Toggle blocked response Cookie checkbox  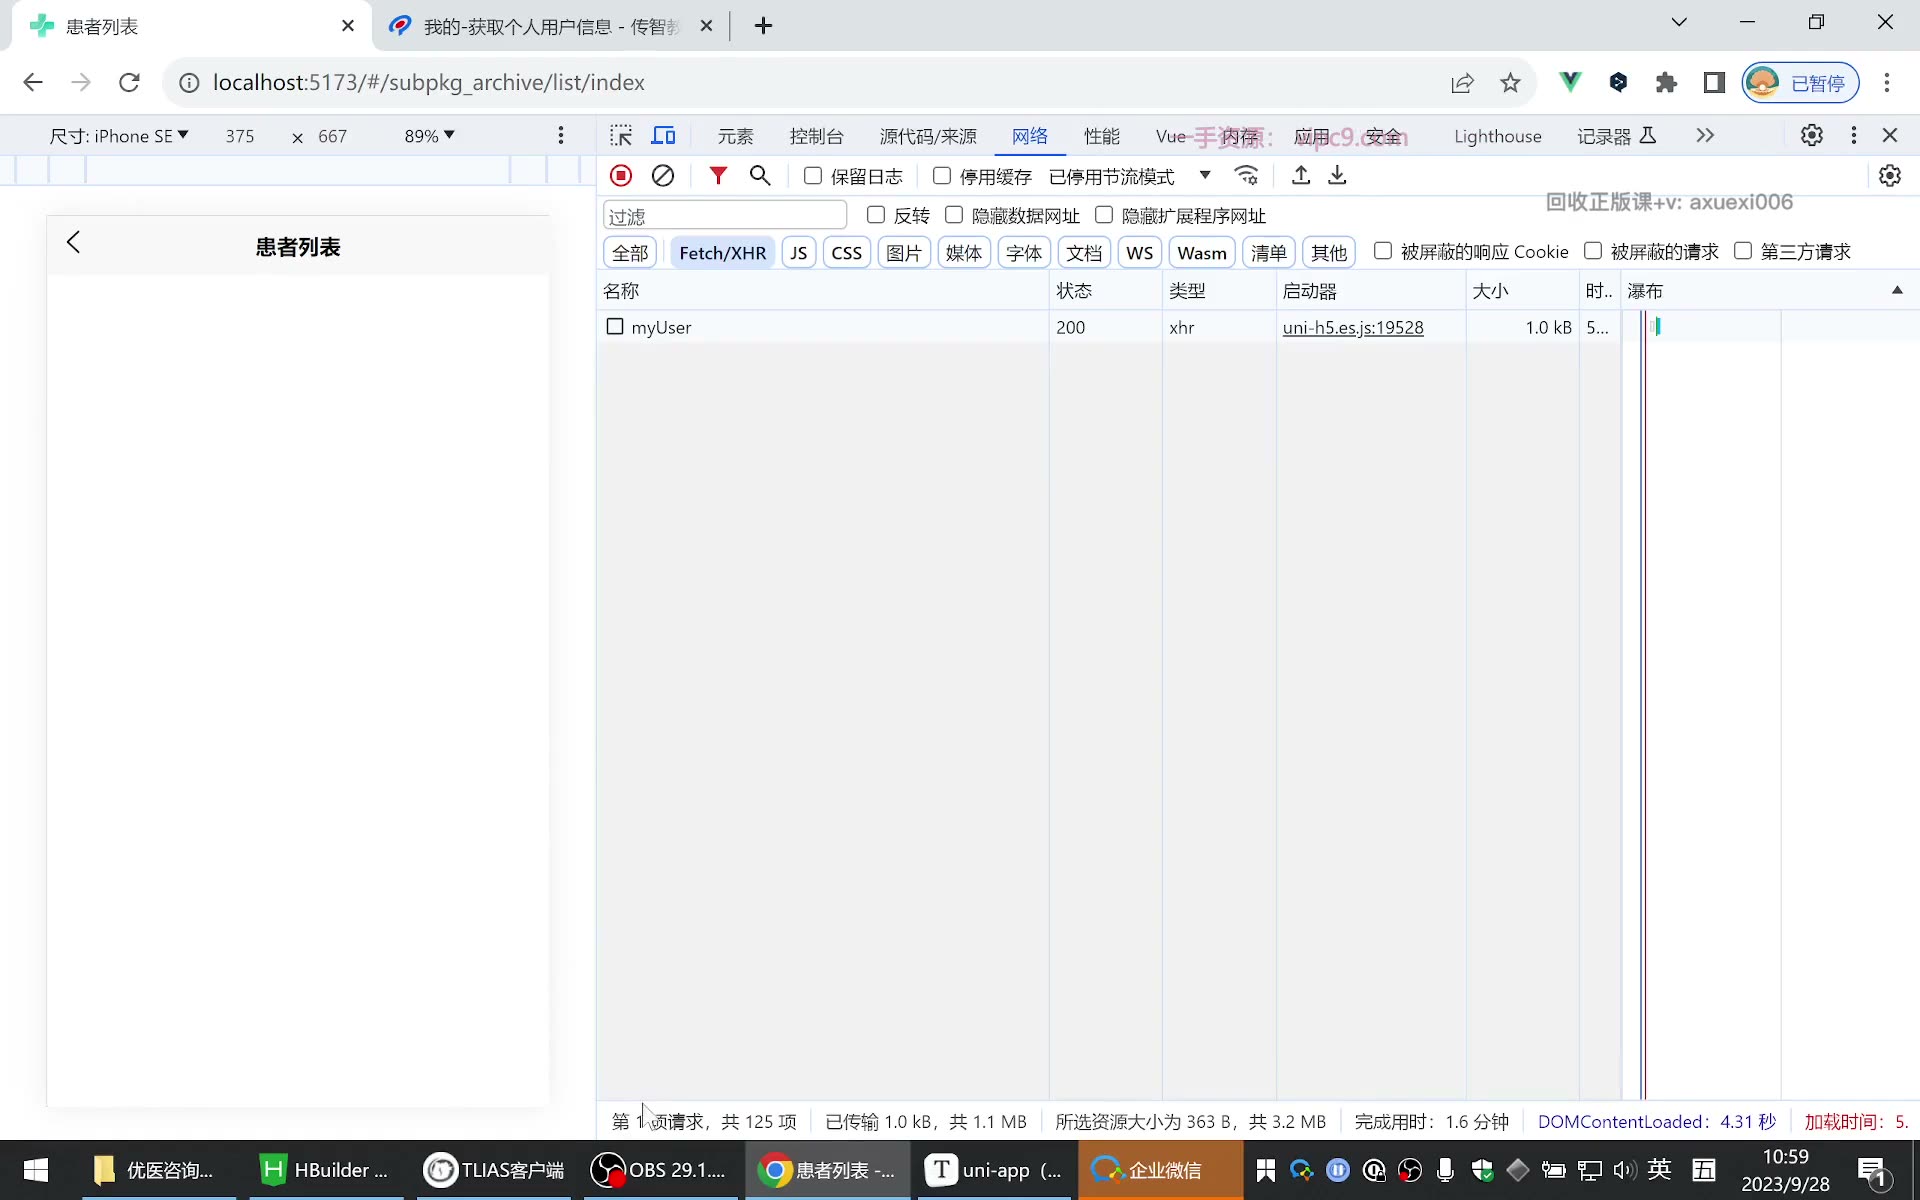(x=1383, y=251)
